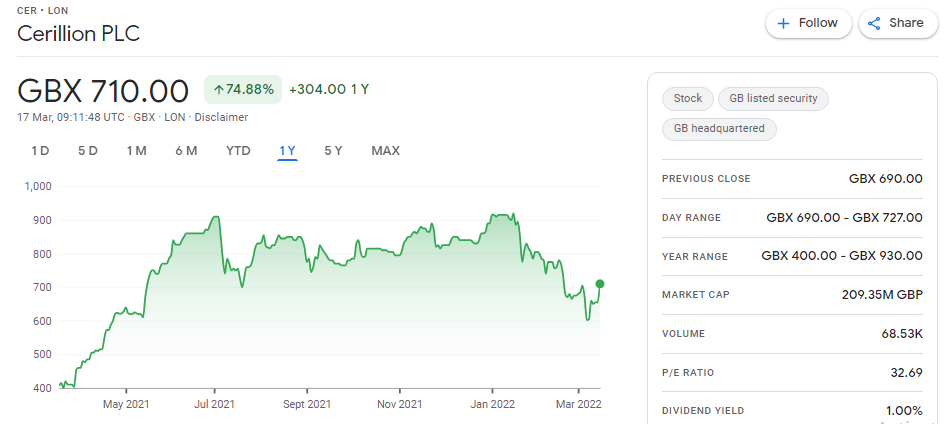
Task: Click the 68.53K volume value
Action: pyautogui.click(x=901, y=333)
